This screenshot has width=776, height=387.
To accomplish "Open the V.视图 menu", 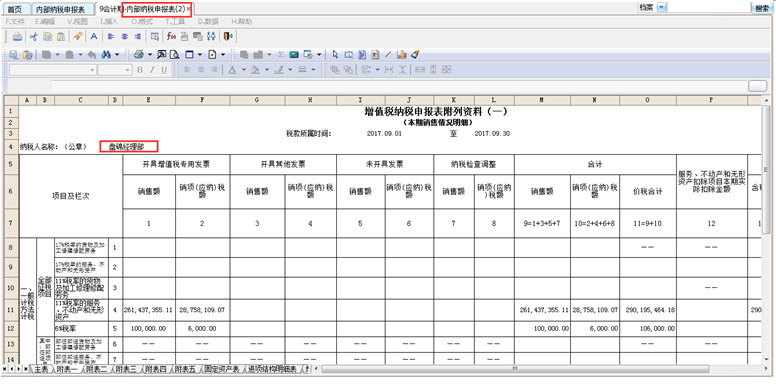I will pos(78,22).
